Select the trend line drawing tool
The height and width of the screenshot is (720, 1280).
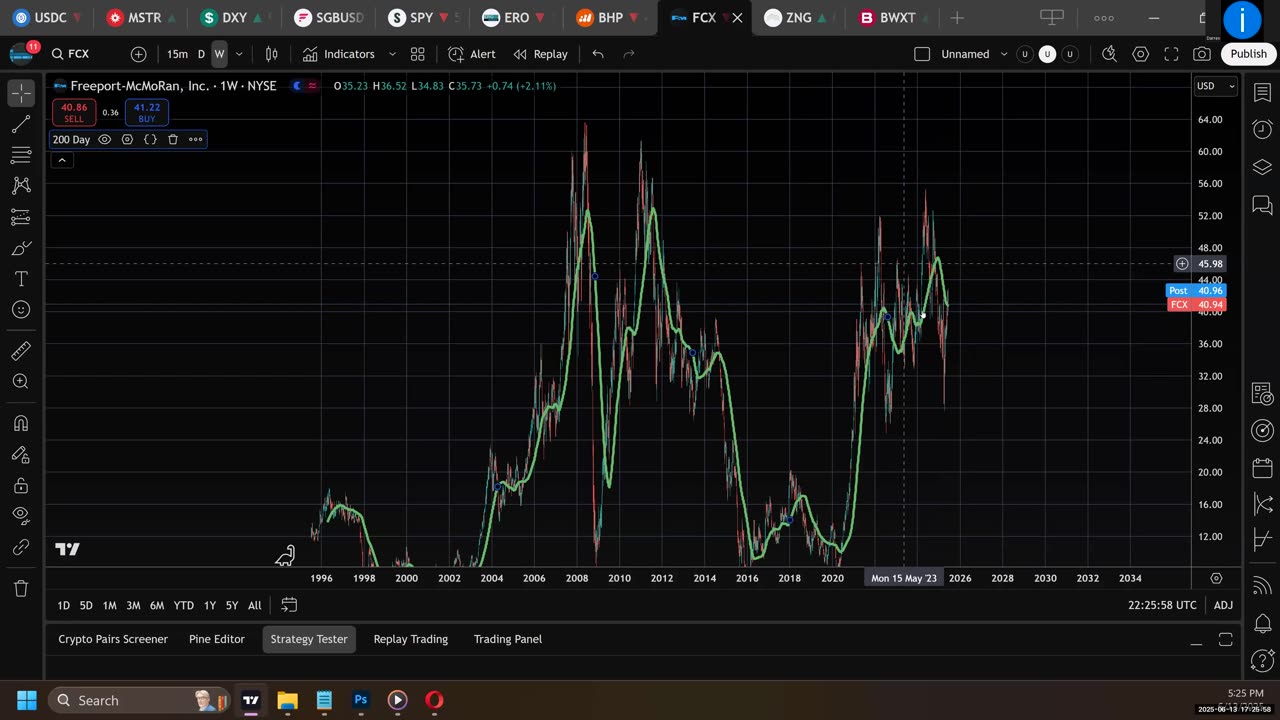pos(21,124)
